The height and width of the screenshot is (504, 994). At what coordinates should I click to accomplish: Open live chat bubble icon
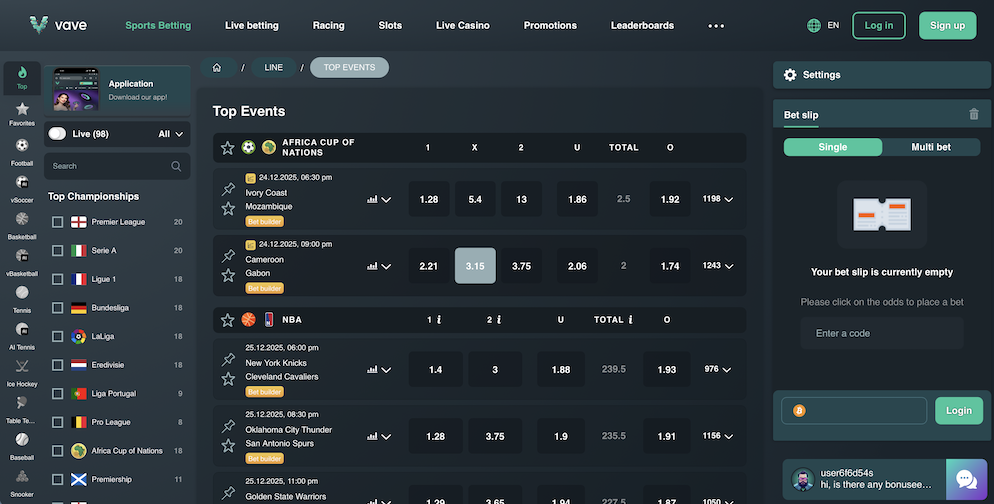point(967,480)
